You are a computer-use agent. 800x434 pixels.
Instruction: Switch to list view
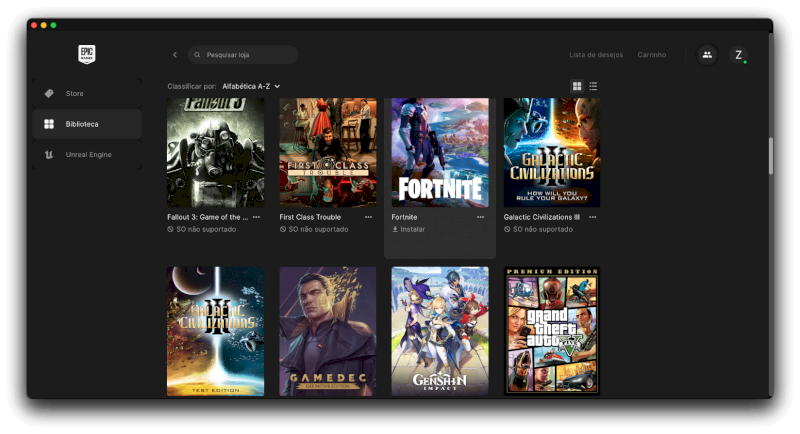593,86
